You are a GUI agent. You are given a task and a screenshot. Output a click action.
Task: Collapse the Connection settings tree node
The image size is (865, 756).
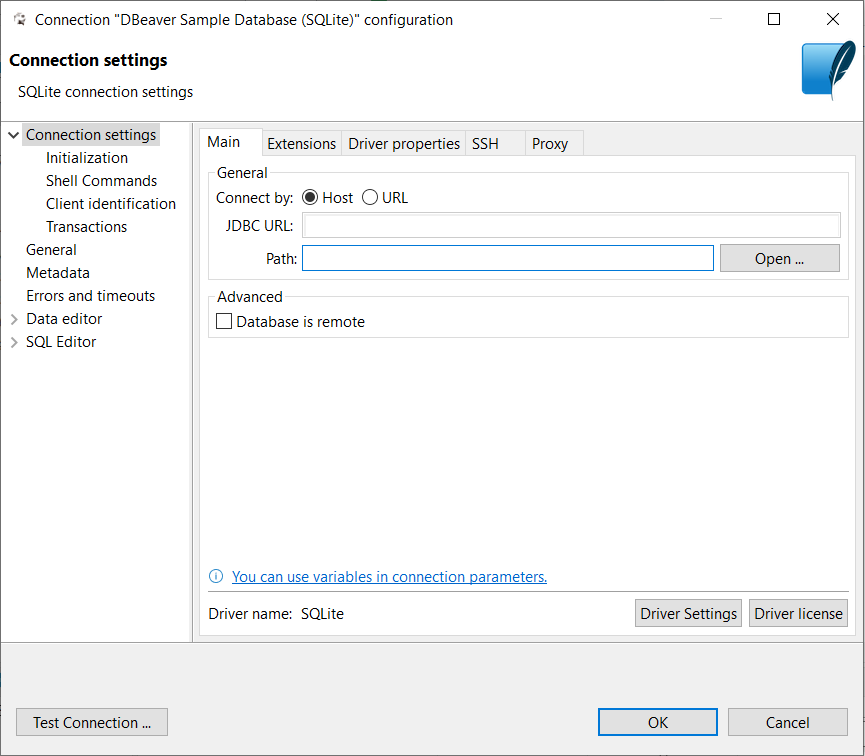coord(14,135)
